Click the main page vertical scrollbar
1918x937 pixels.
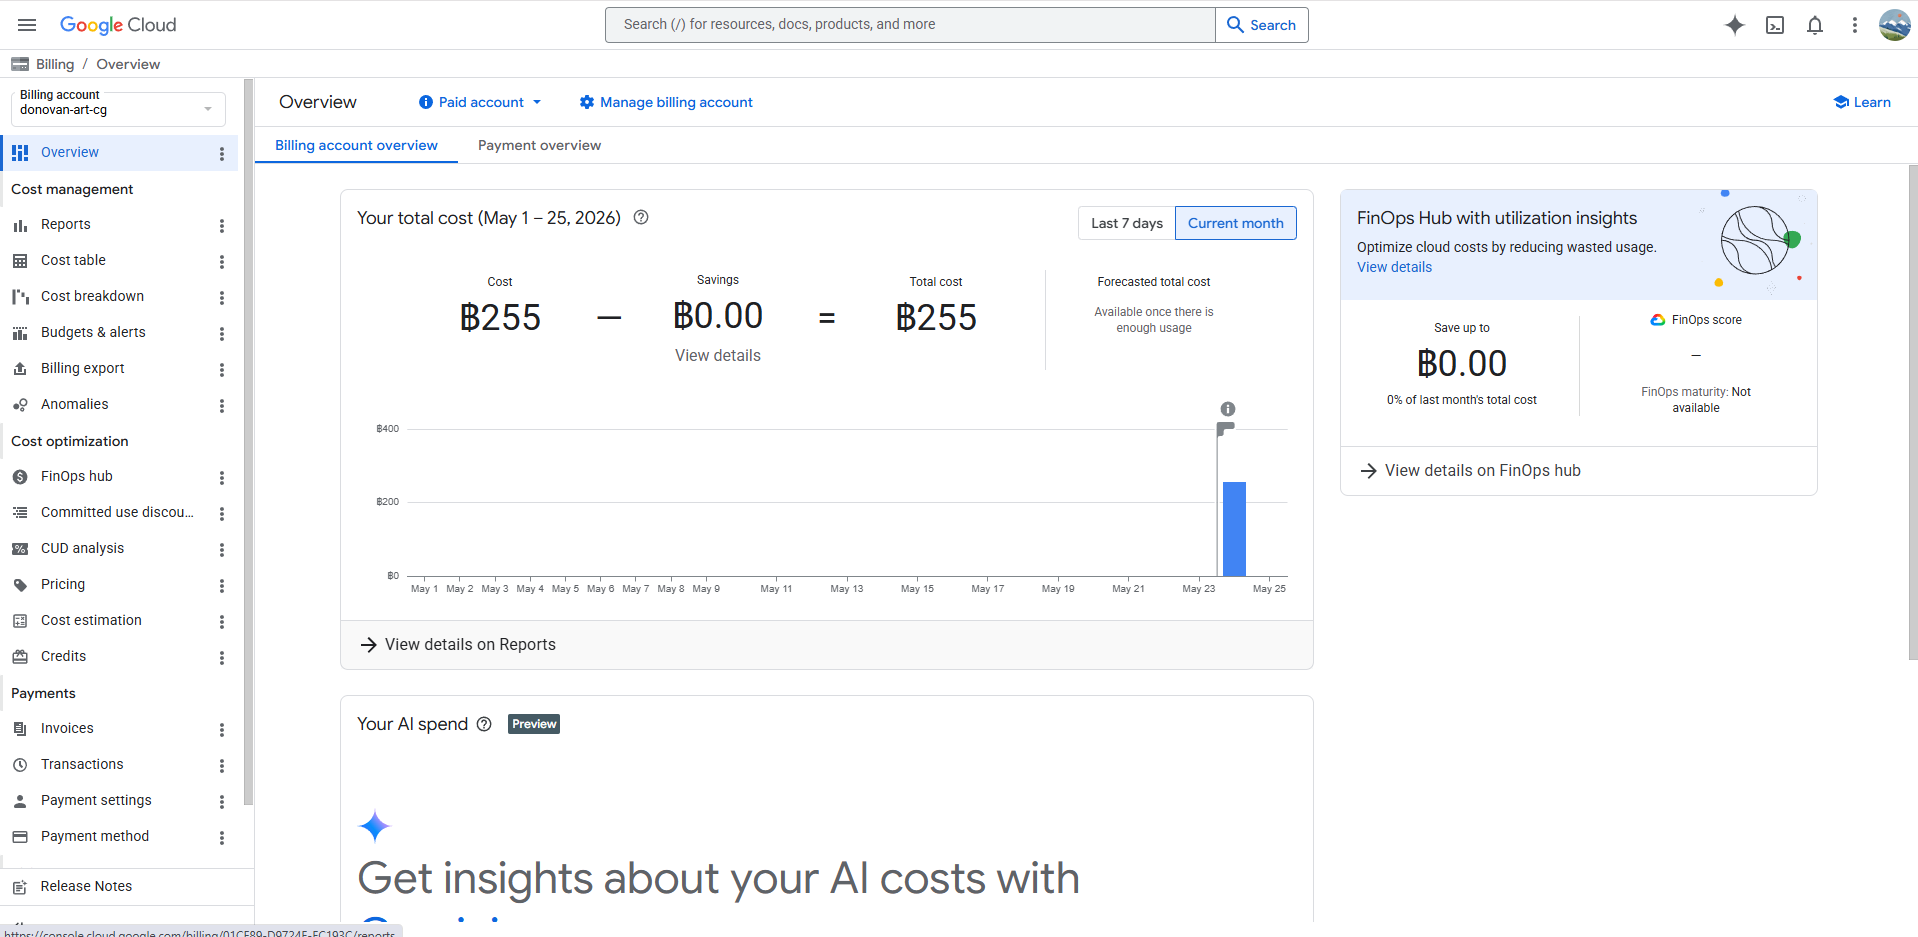point(1912,412)
